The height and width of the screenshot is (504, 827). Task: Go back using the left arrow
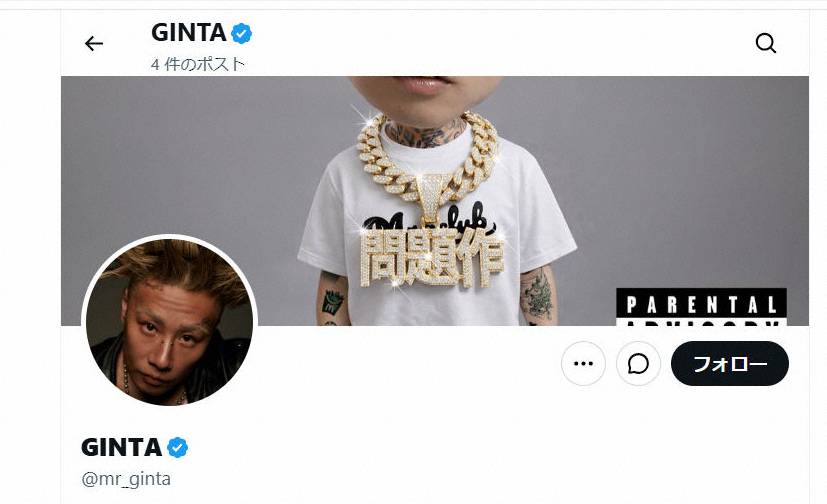[94, 43]
